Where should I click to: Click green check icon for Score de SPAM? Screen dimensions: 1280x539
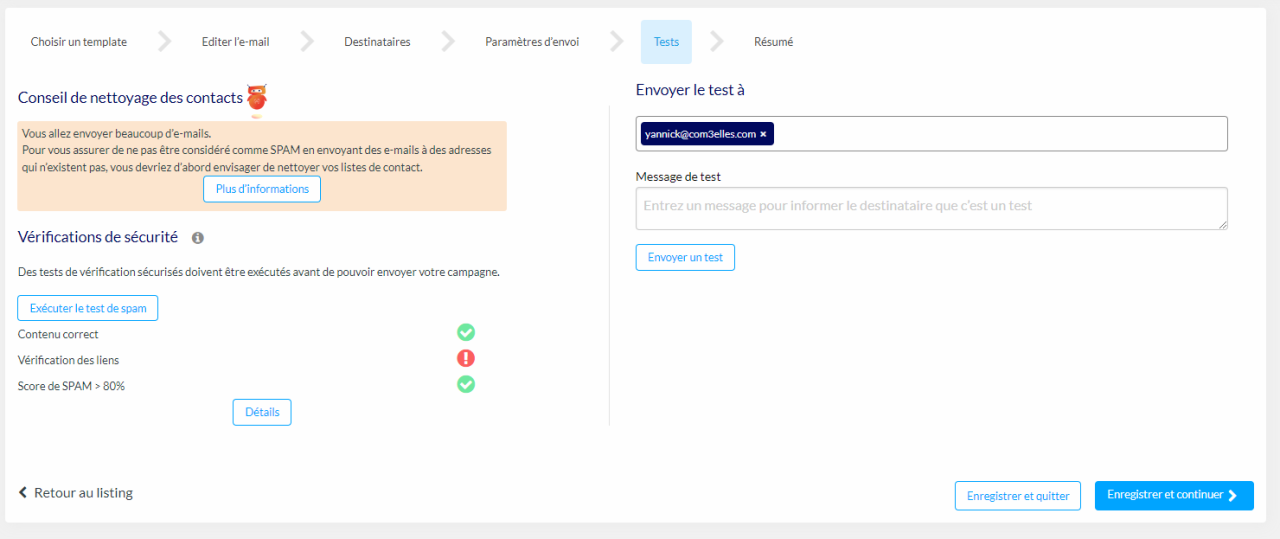click(466, 384)
